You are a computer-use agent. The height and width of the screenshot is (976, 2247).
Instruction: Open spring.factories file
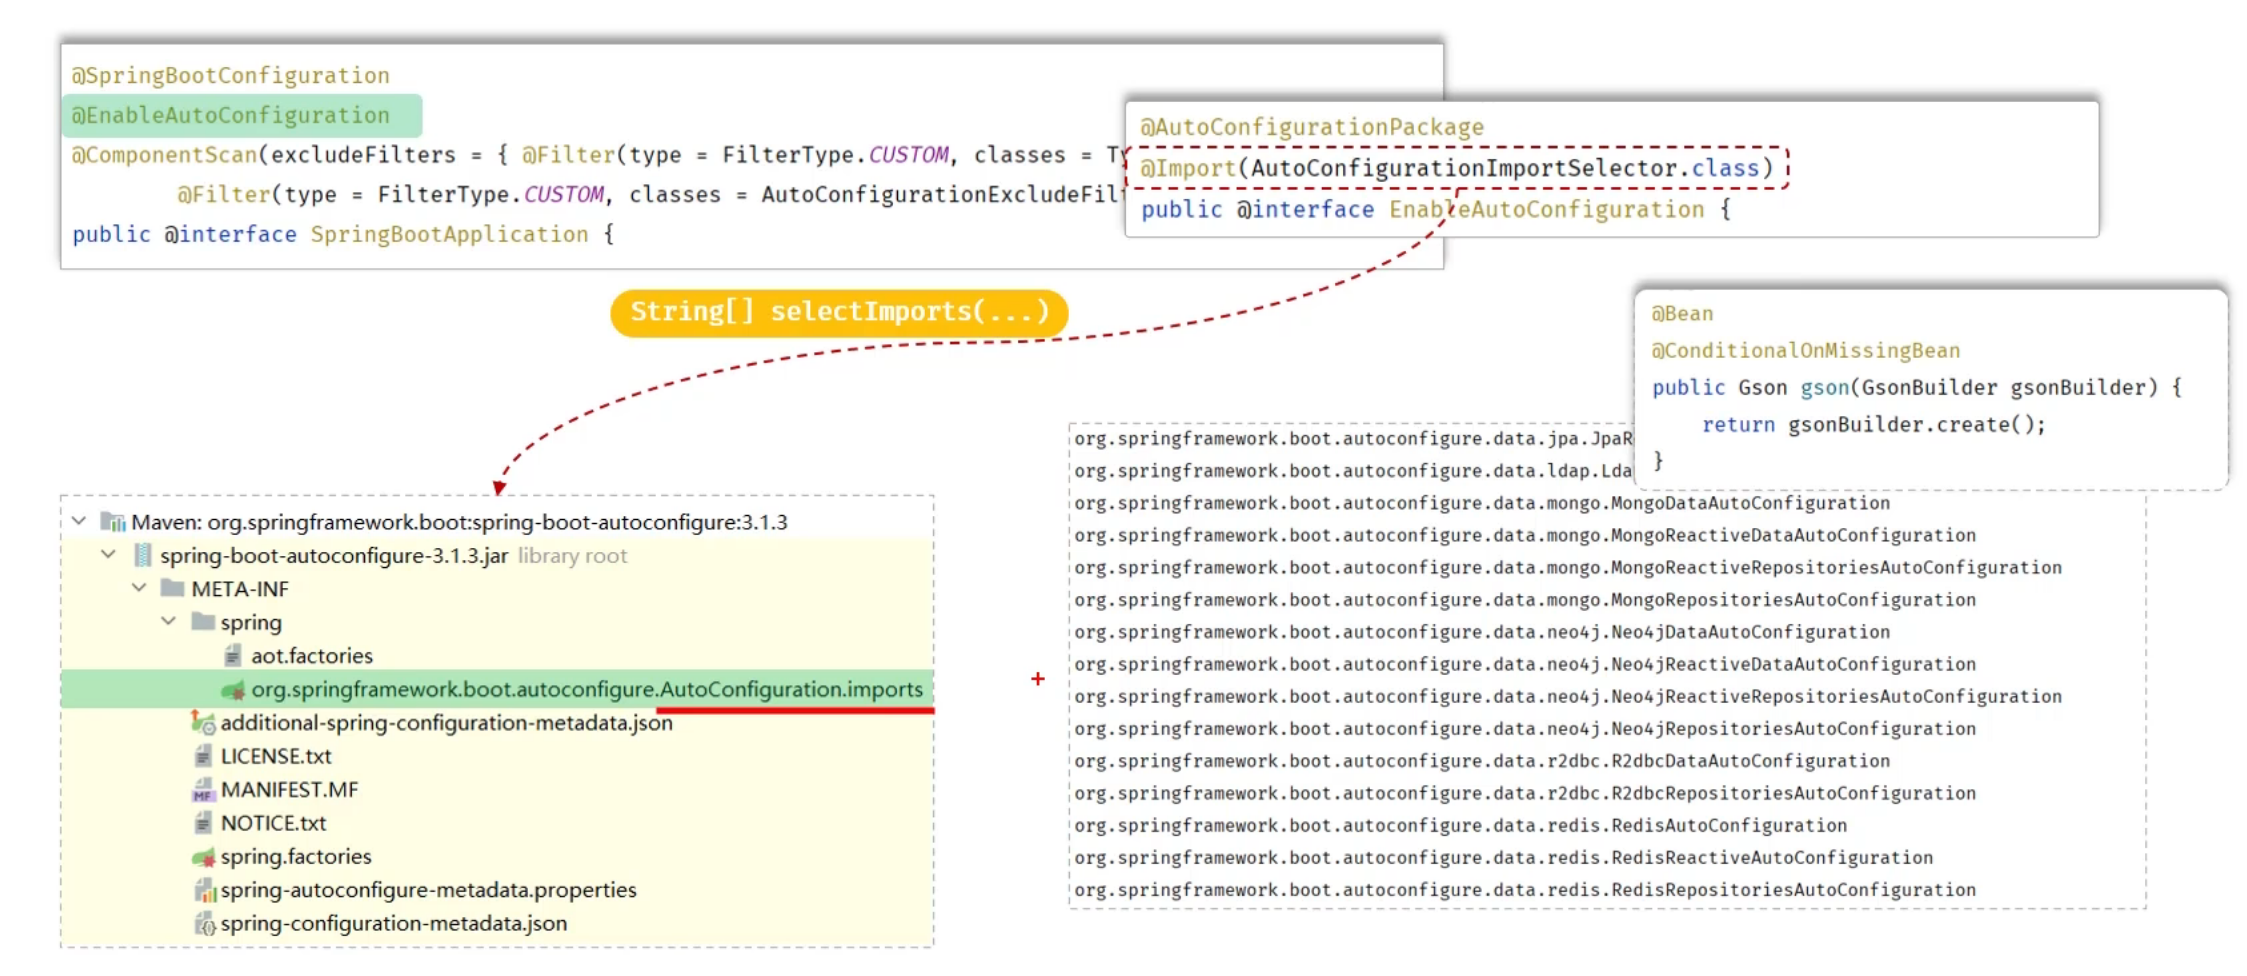497,856
